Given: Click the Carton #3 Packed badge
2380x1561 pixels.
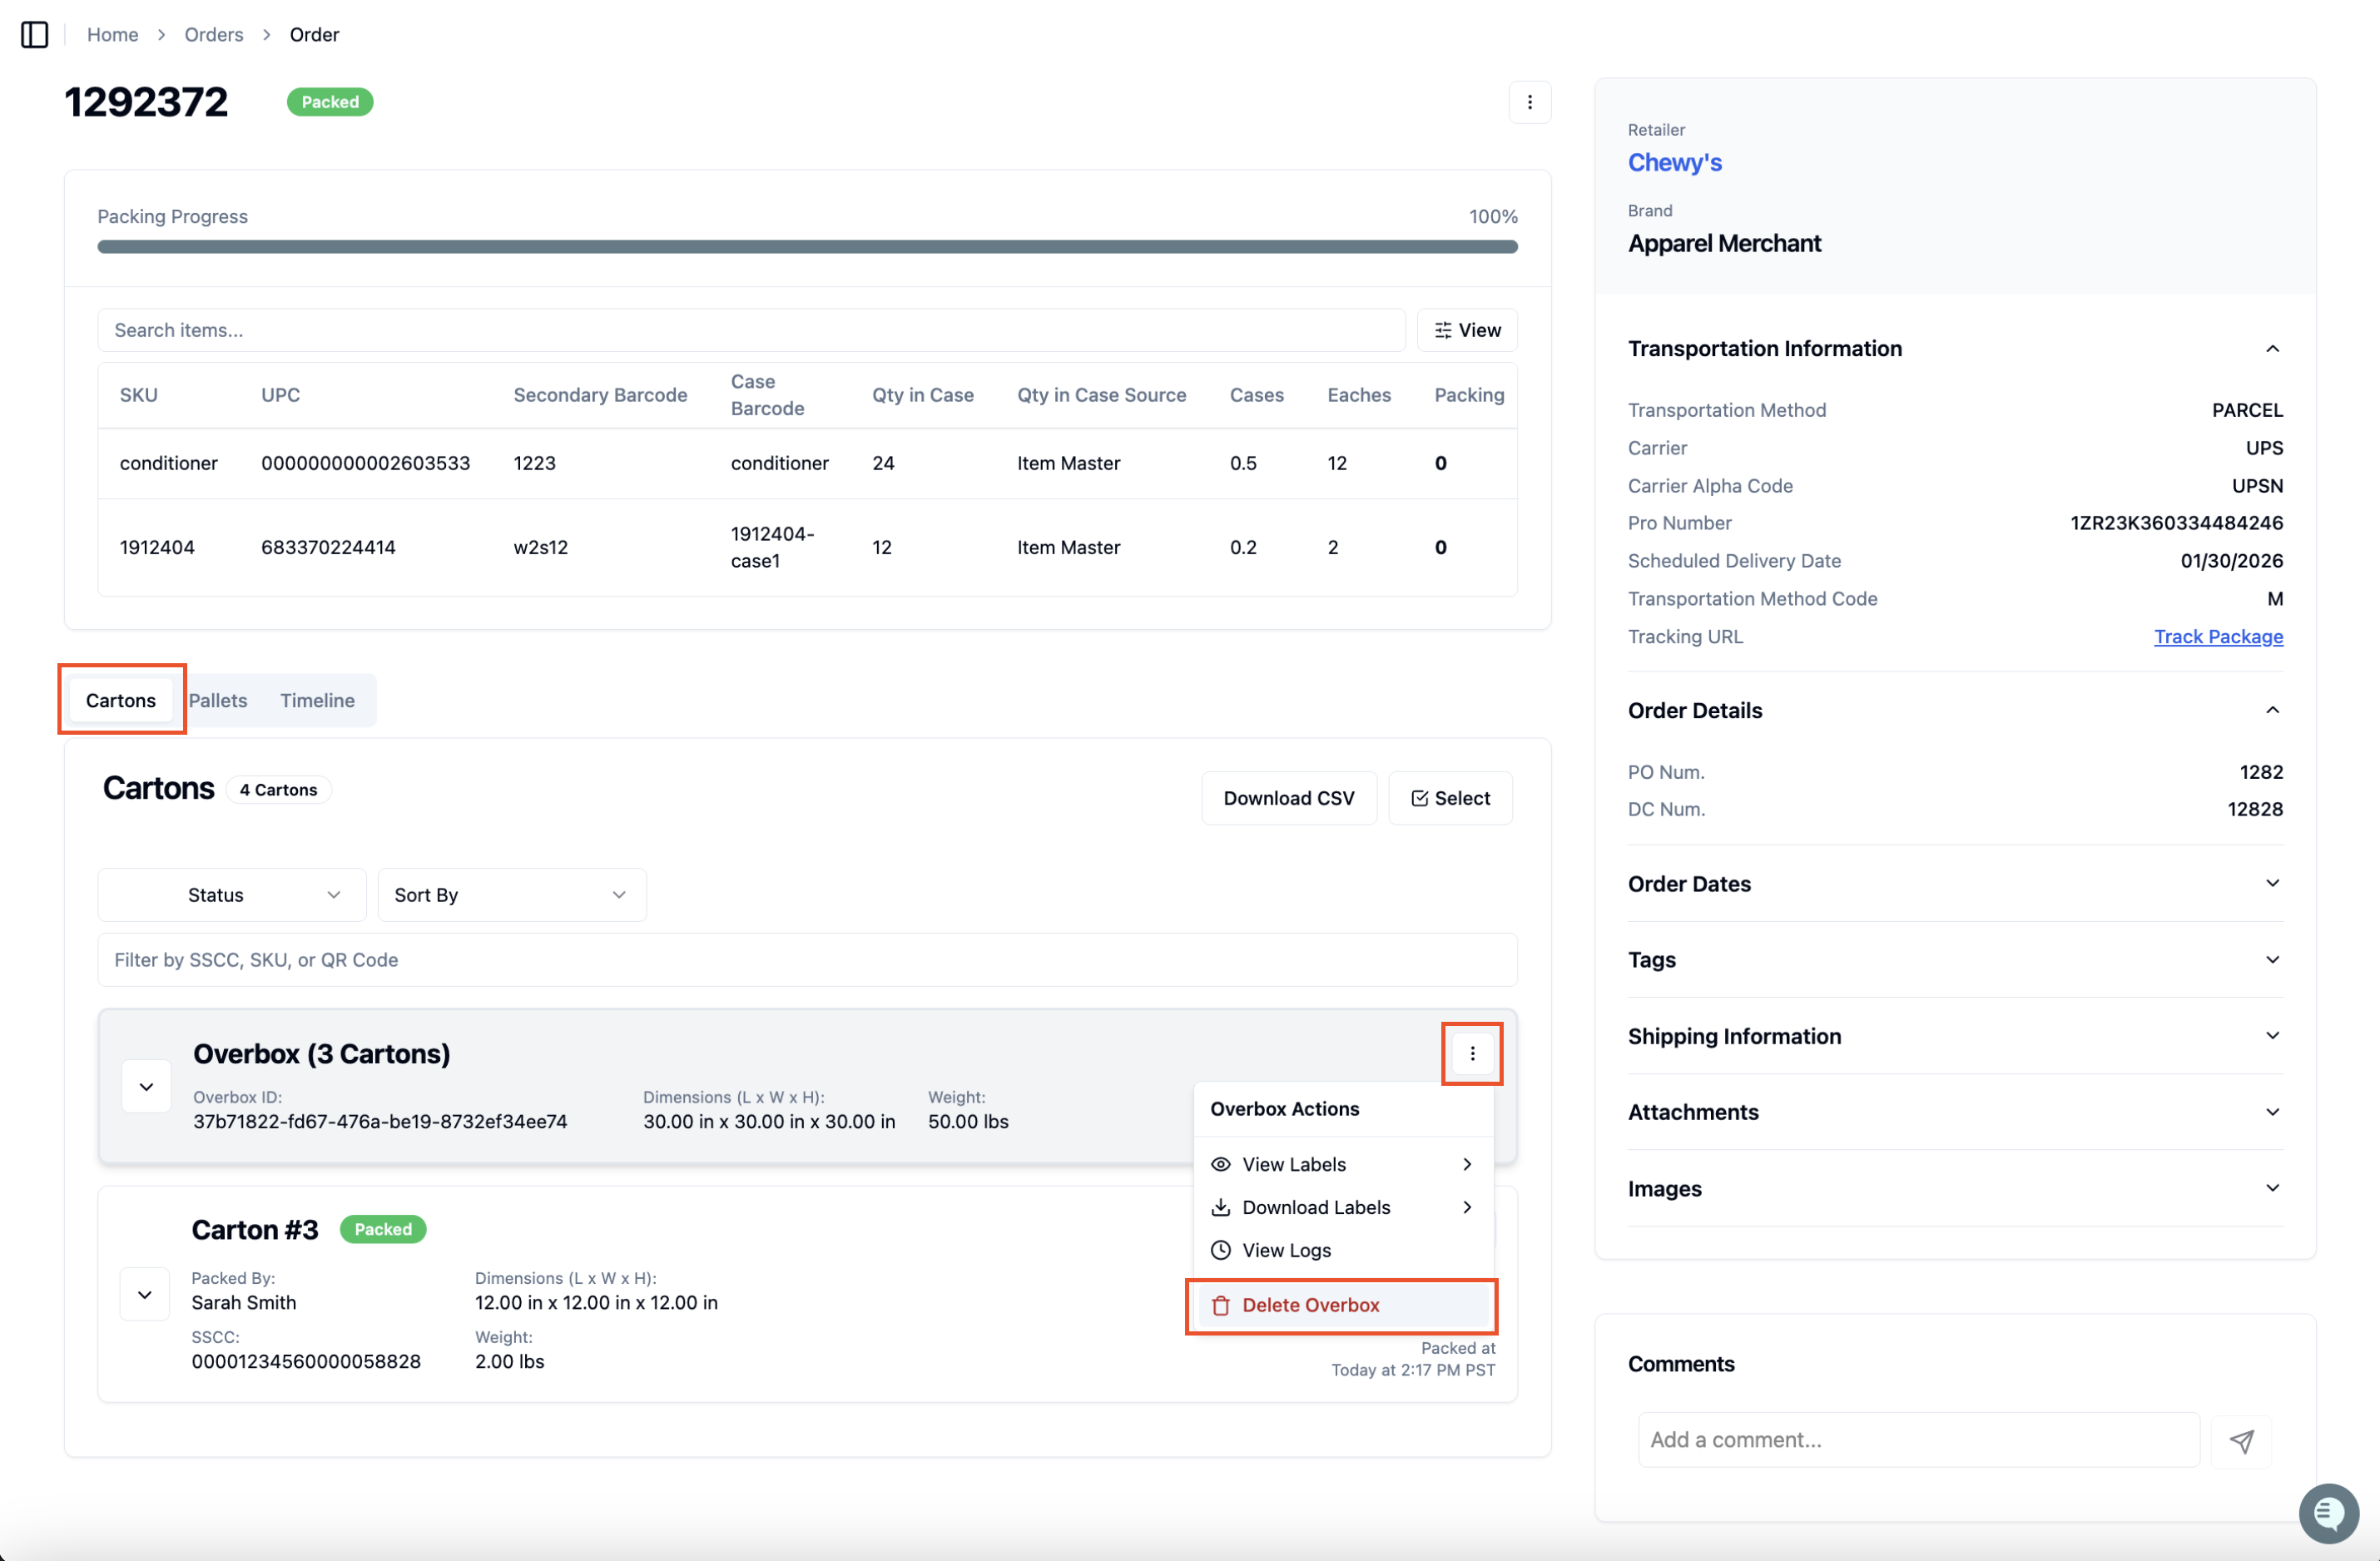Looking at the screenshot, I should tap(383, 1230).
